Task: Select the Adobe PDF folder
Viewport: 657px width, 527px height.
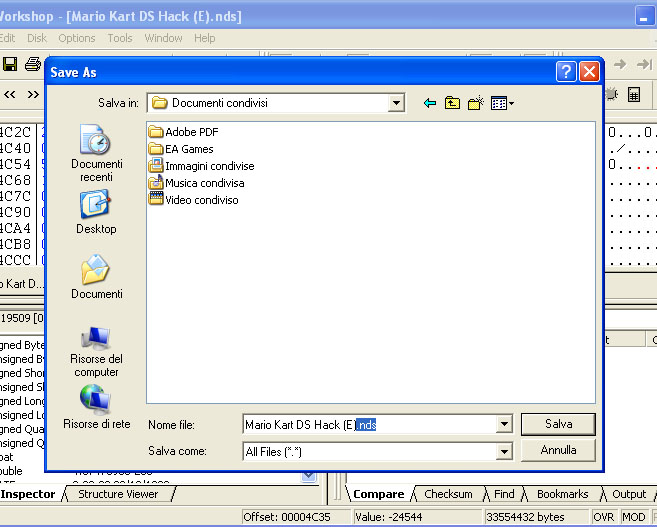Action: (184, 132)
